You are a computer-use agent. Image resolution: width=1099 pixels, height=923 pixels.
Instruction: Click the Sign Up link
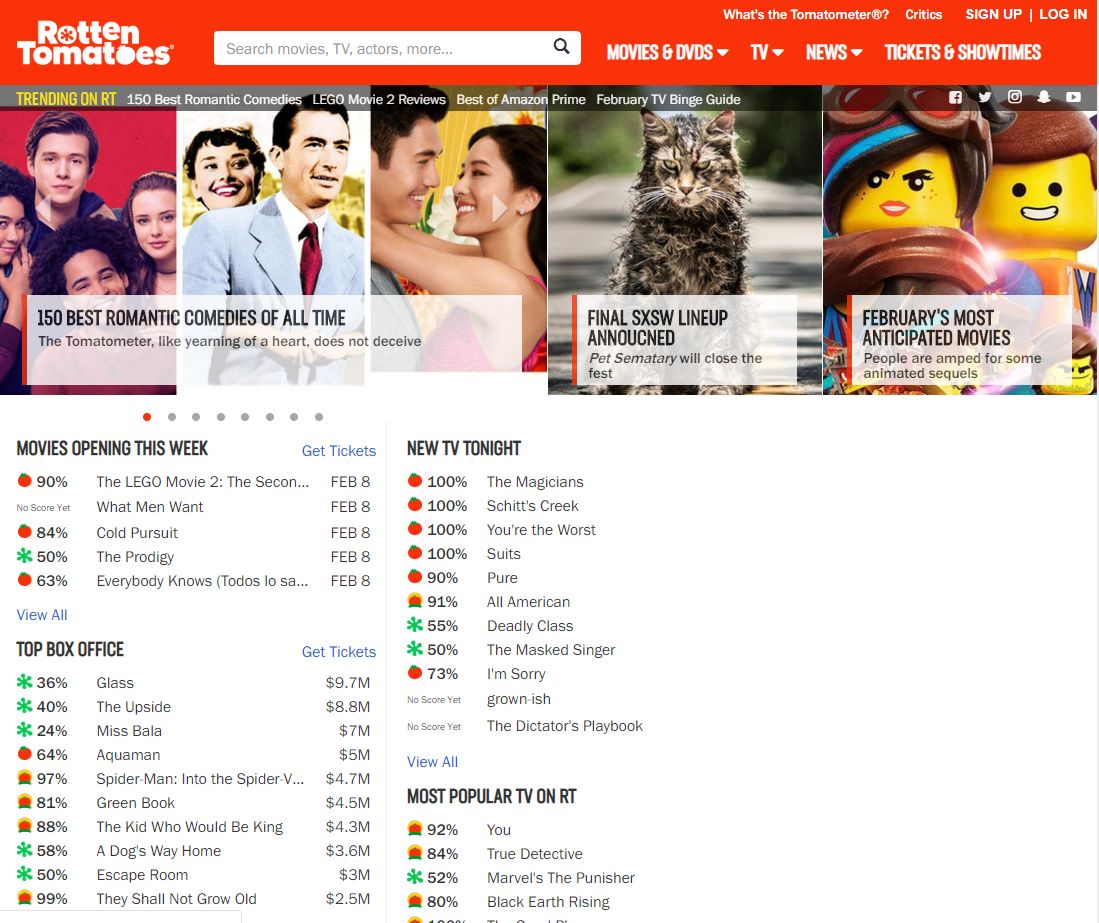click(x=993, y=14)
